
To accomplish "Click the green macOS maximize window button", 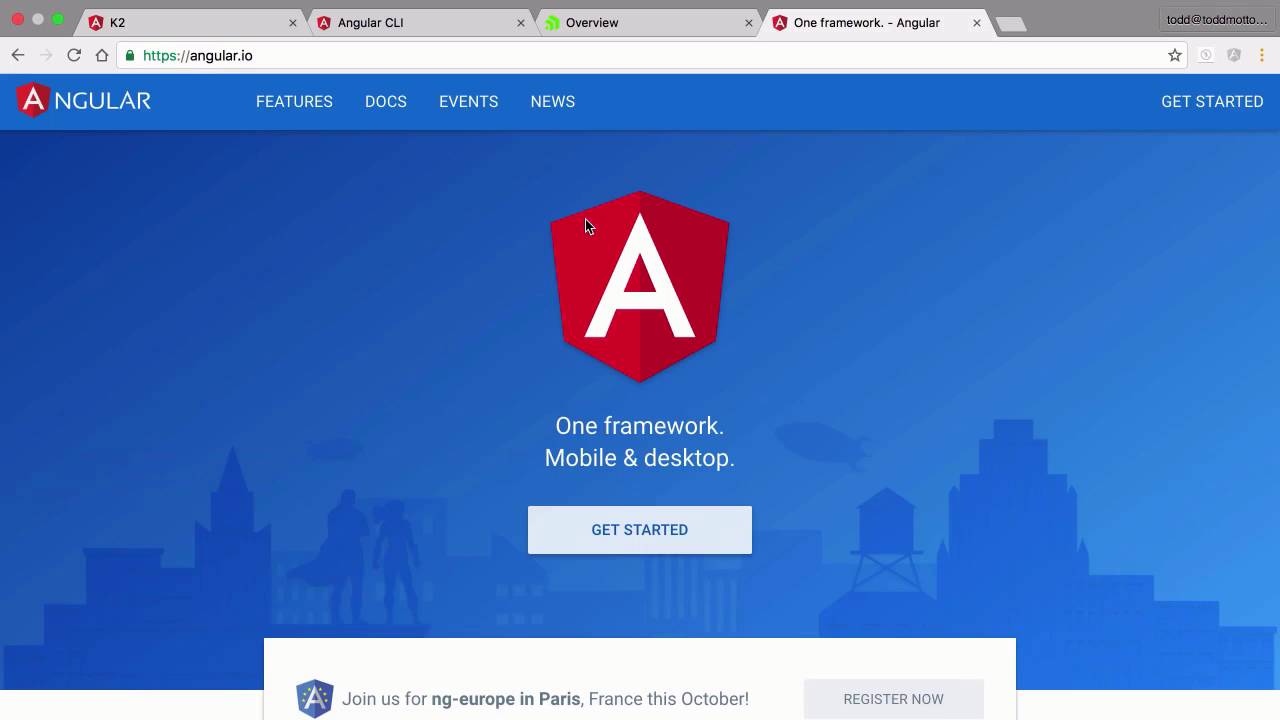I will pos(58,19).
